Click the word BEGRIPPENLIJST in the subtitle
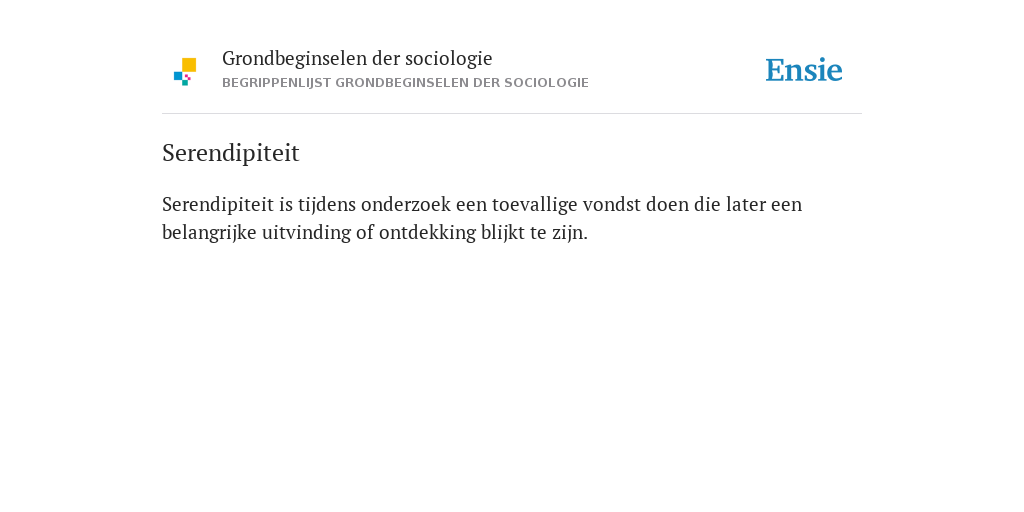This screenshot has width=1024, height=512. point(276,83)
